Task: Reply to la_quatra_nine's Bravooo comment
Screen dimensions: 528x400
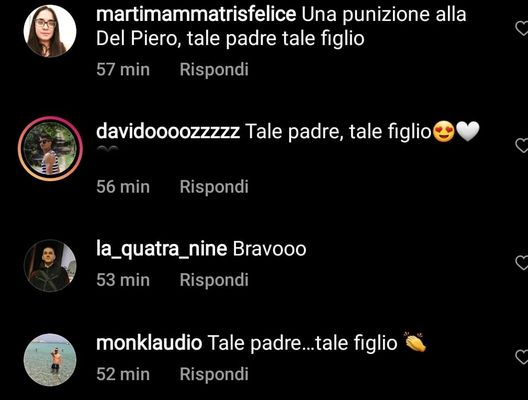Action: pos(214,280)
